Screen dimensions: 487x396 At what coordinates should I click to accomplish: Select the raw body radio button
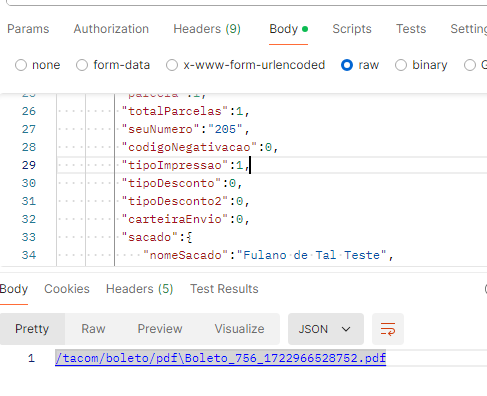(x=347, y=65)
